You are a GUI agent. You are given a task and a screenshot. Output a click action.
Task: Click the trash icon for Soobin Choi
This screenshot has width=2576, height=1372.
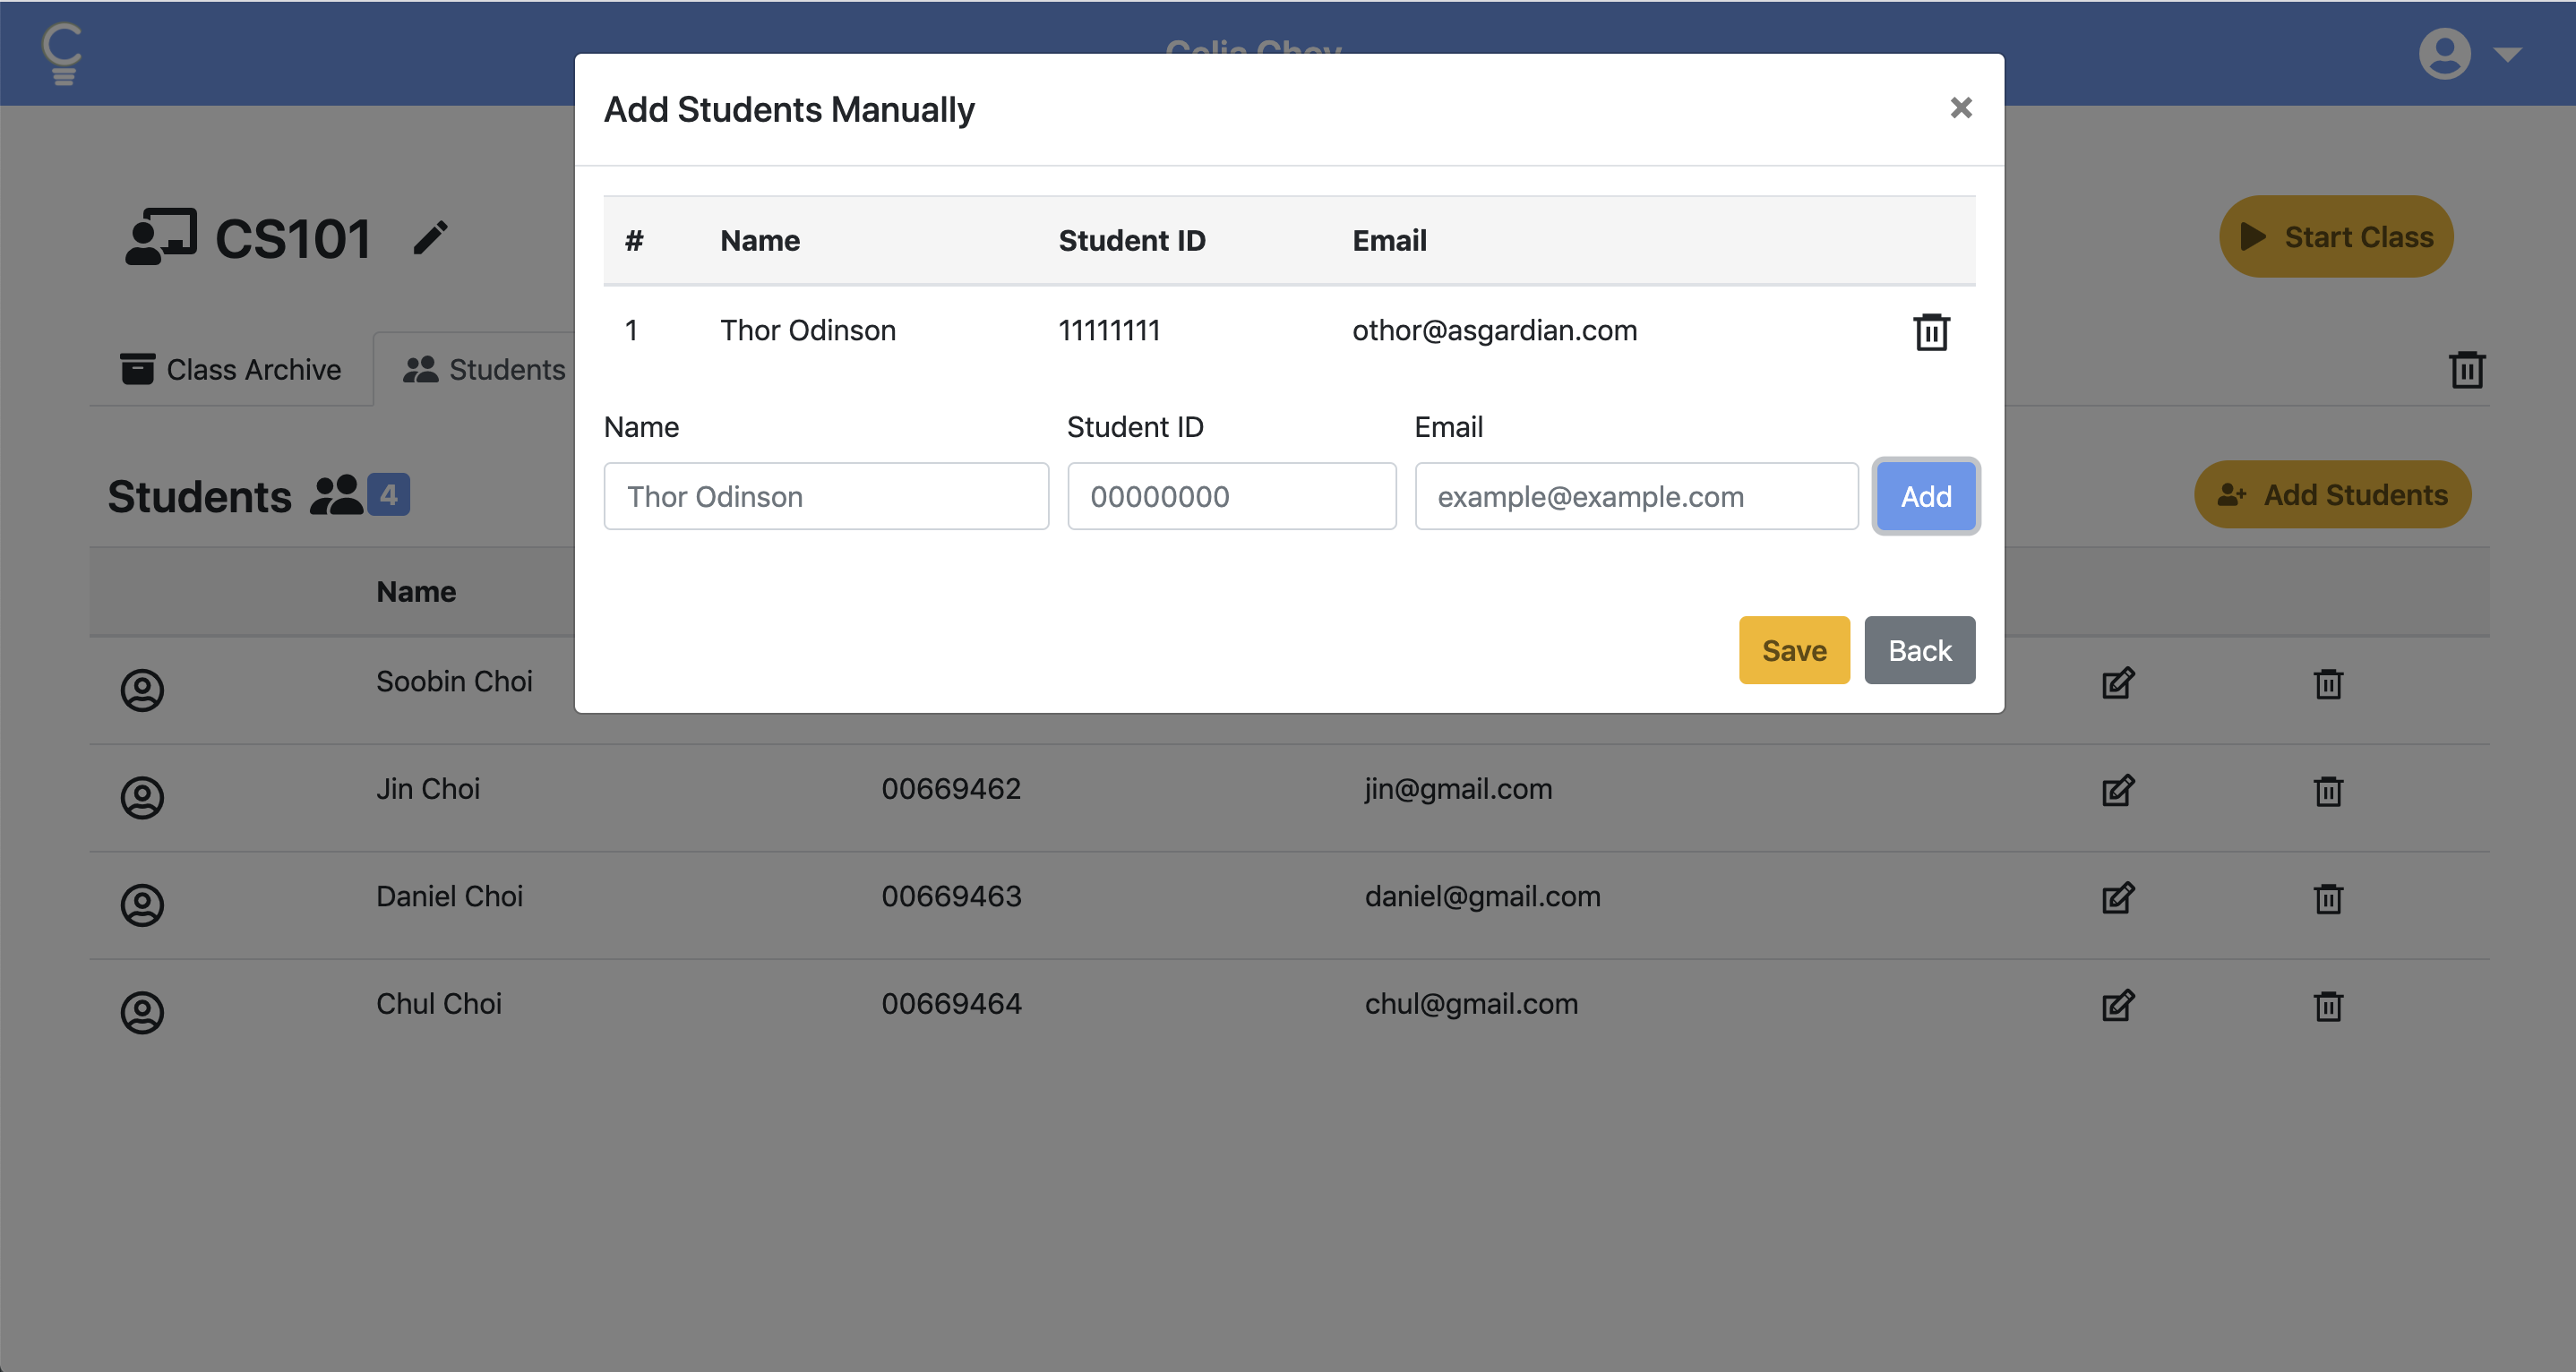tap(2327, 684)
